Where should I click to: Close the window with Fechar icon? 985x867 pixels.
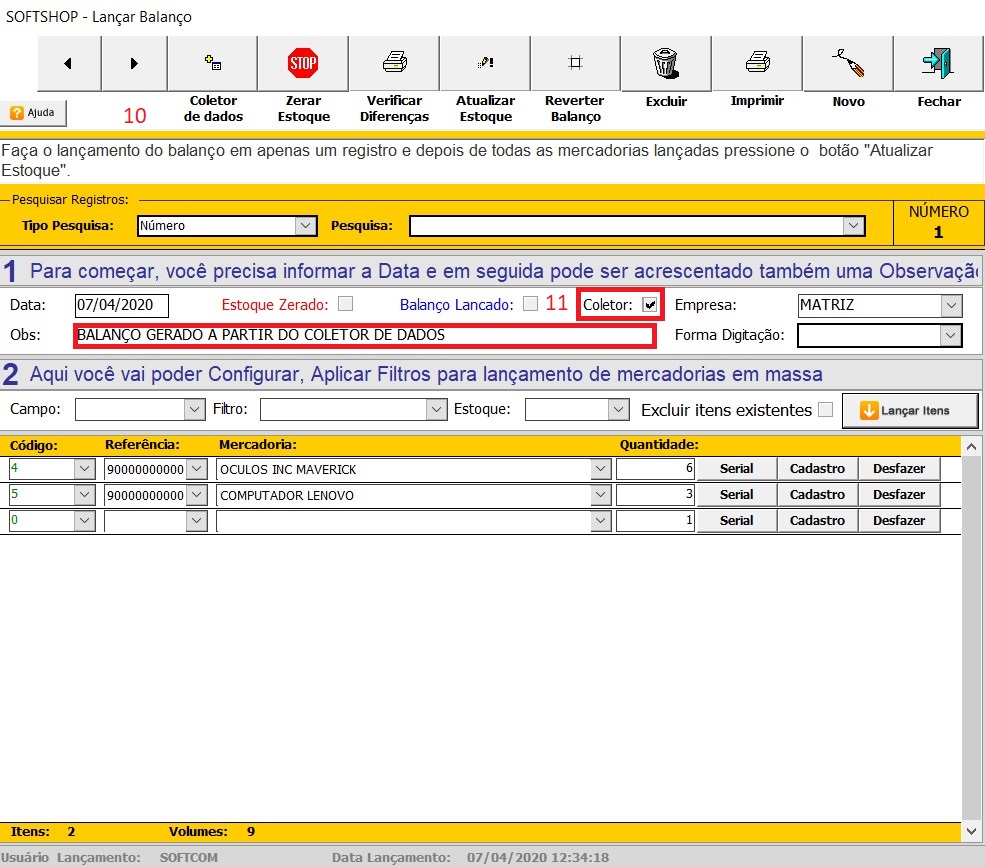tap(938, 64)
